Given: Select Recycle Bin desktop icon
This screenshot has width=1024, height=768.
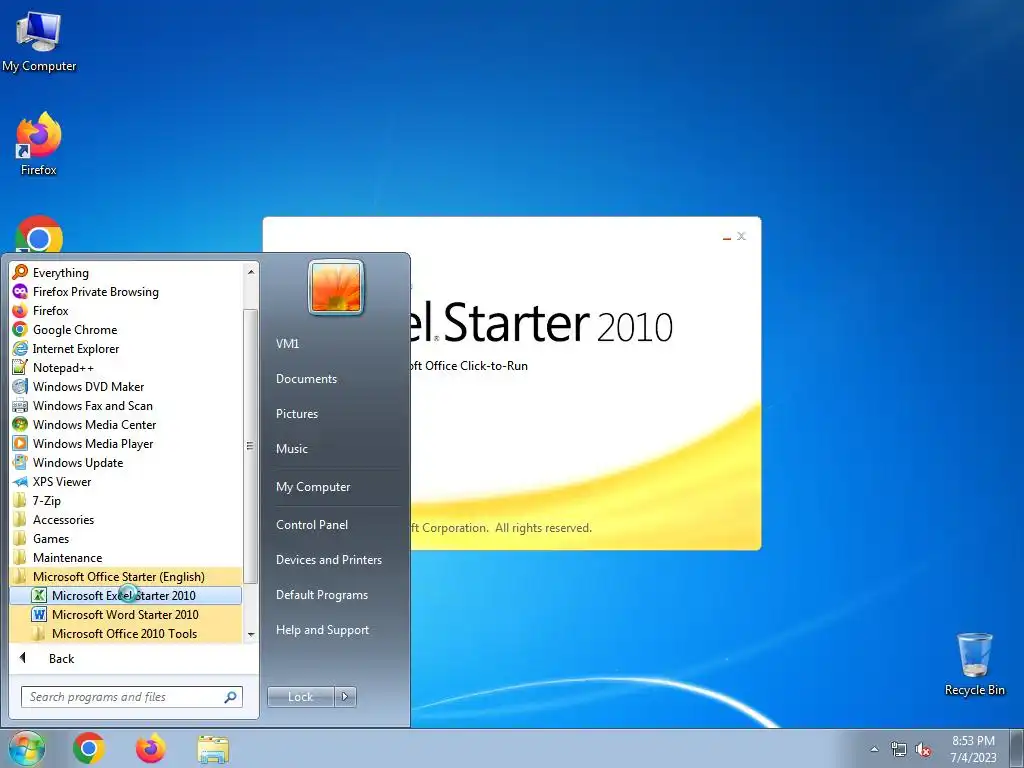Looking at the screenshot, I should [x=974, y=664].
